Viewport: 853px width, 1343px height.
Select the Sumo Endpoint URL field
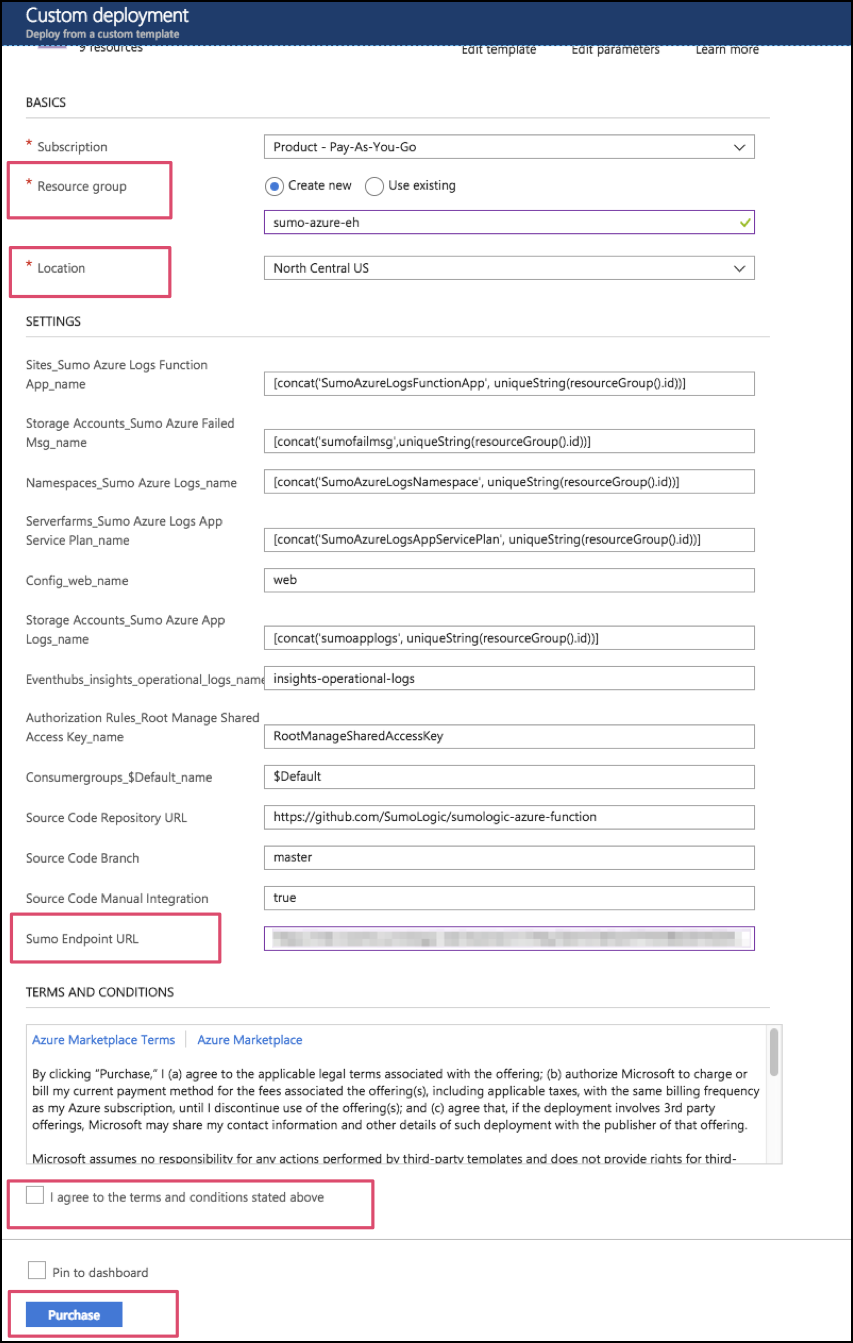tap(510, 938)
